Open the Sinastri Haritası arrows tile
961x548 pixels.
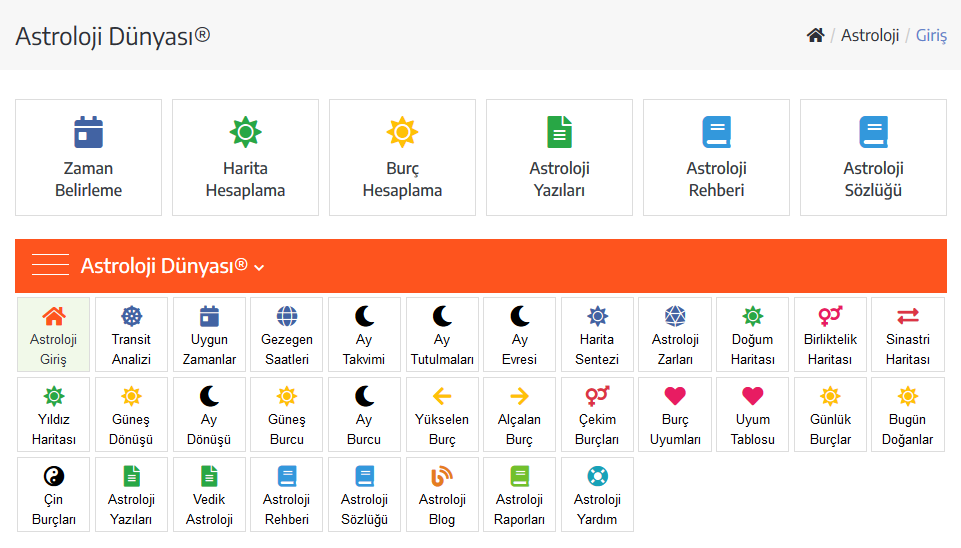pos(908,335)
